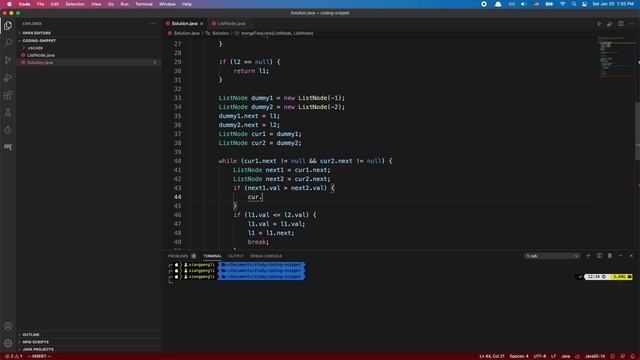Open editor More Actions ellipsis
Screen dimensions: 640x360
click(x=631, y=24)
